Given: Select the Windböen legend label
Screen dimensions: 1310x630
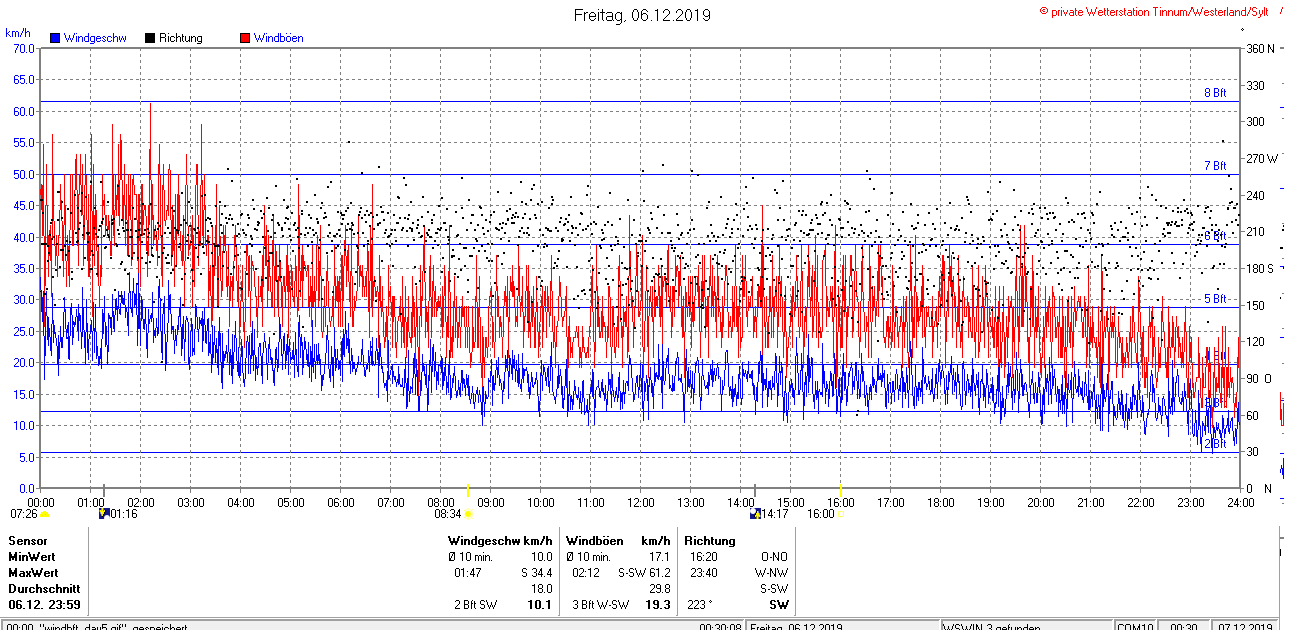Looking at the screenshot, I should (x=279, y=38).
